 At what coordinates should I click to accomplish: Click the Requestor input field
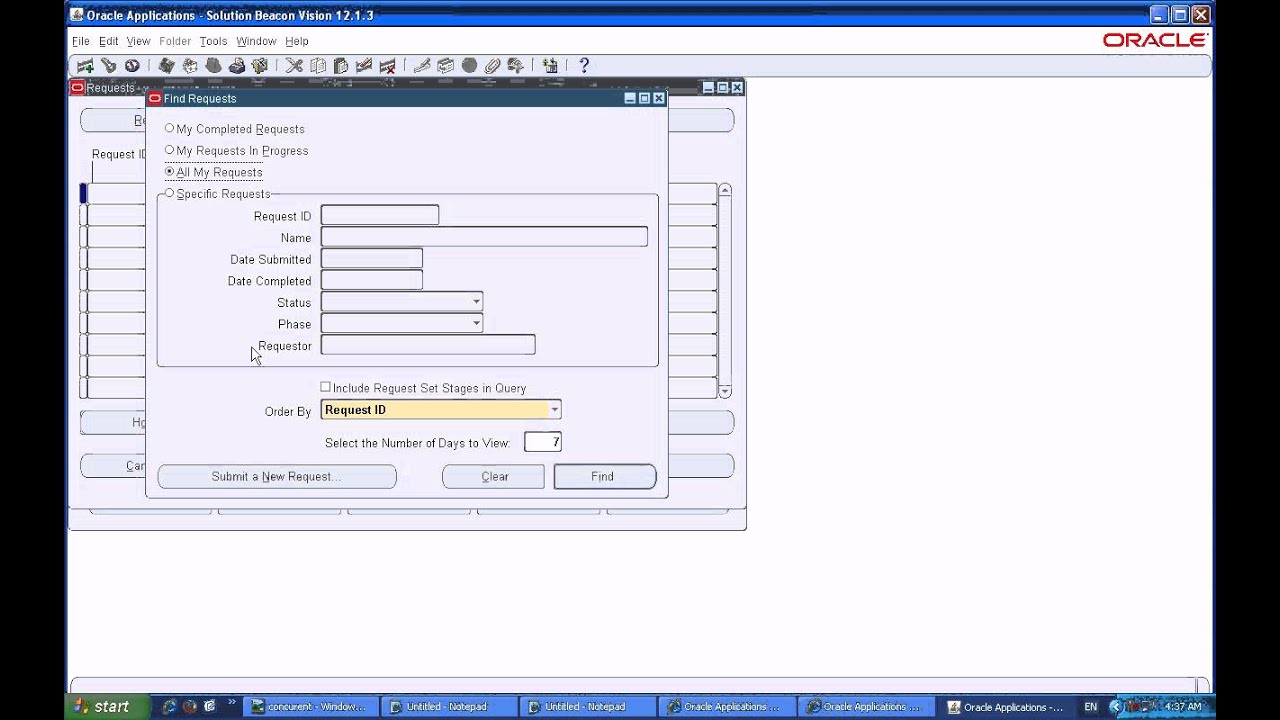(428, 345)
